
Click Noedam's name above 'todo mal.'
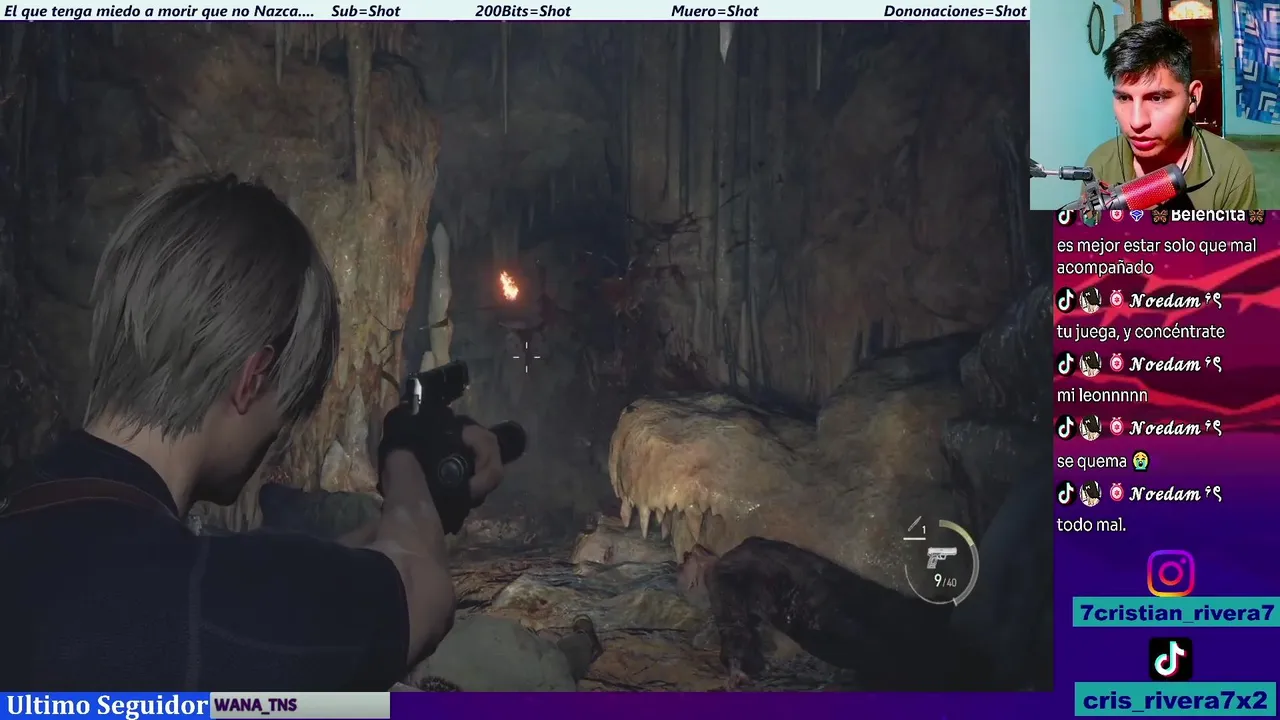pyautogui.click(x=1164, y=493)
